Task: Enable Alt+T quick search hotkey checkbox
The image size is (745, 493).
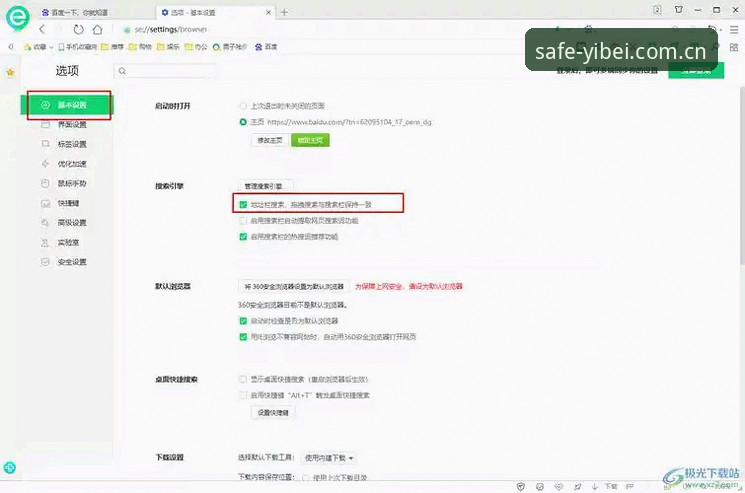Action: tap(243, 395)
